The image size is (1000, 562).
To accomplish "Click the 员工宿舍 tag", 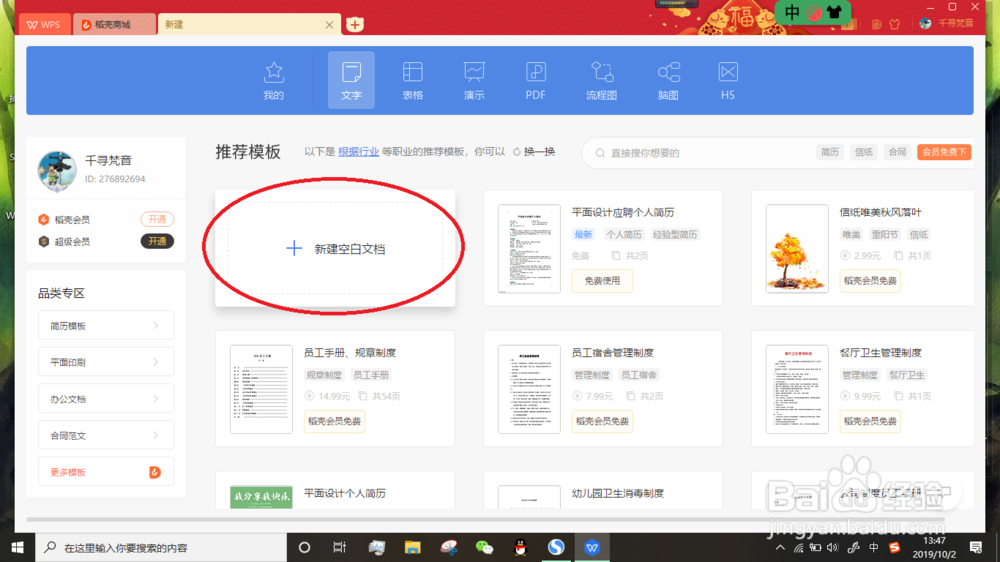I will point(638,374).
